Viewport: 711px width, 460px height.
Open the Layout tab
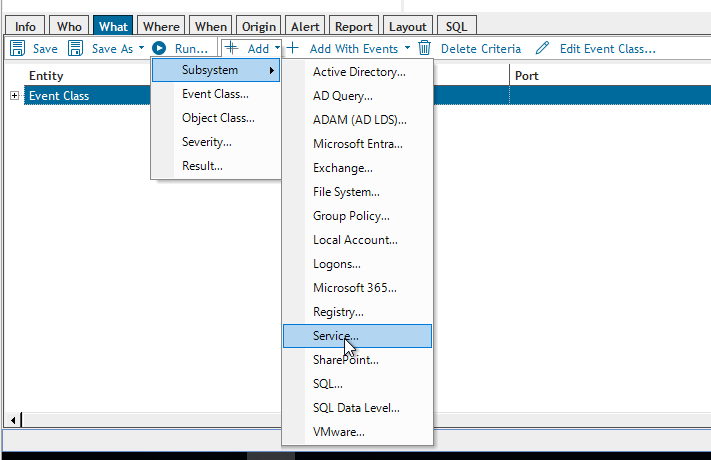[408, 26]
